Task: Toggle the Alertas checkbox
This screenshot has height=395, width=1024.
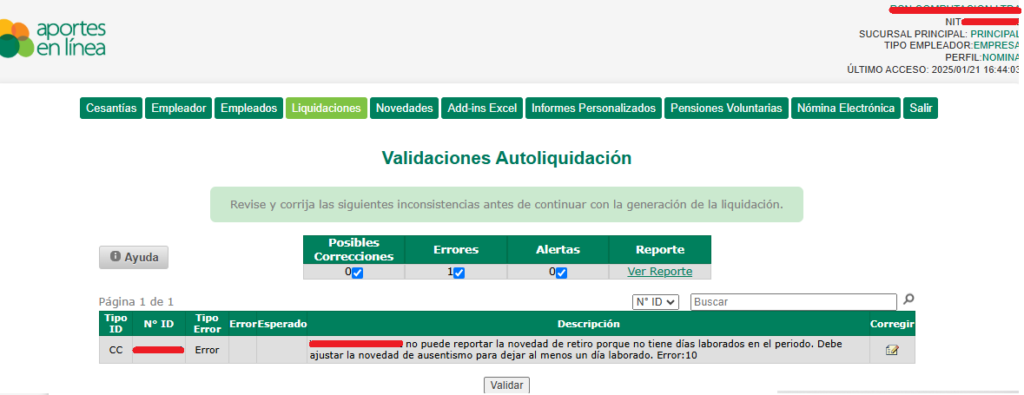Action: (x=561, y=273)
